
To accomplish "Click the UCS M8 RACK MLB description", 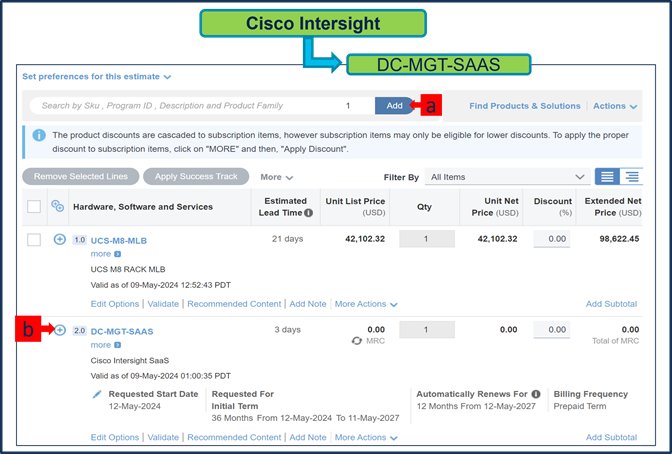I will point(128,269).
